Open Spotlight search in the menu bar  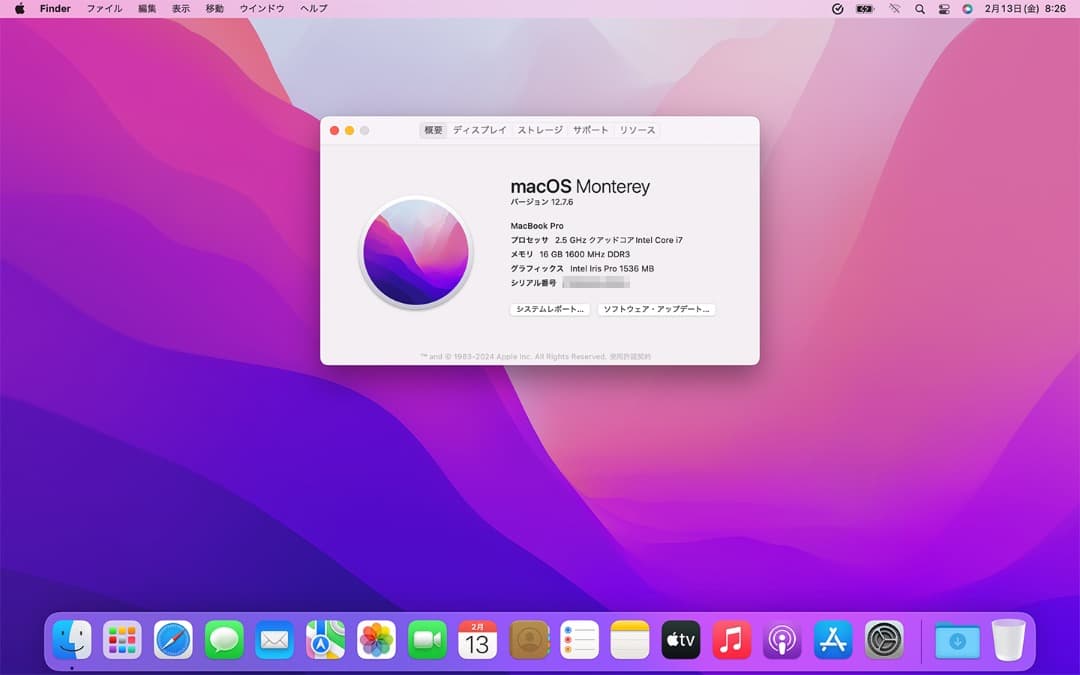click(919, 9)
